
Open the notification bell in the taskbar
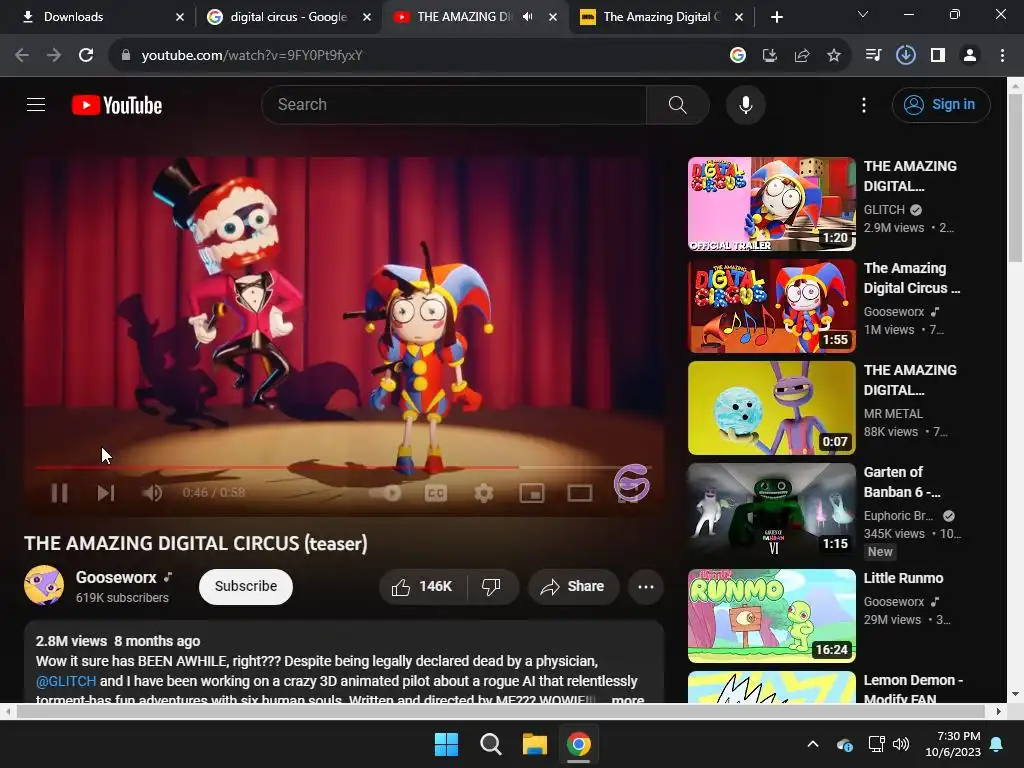coord(996,744)
